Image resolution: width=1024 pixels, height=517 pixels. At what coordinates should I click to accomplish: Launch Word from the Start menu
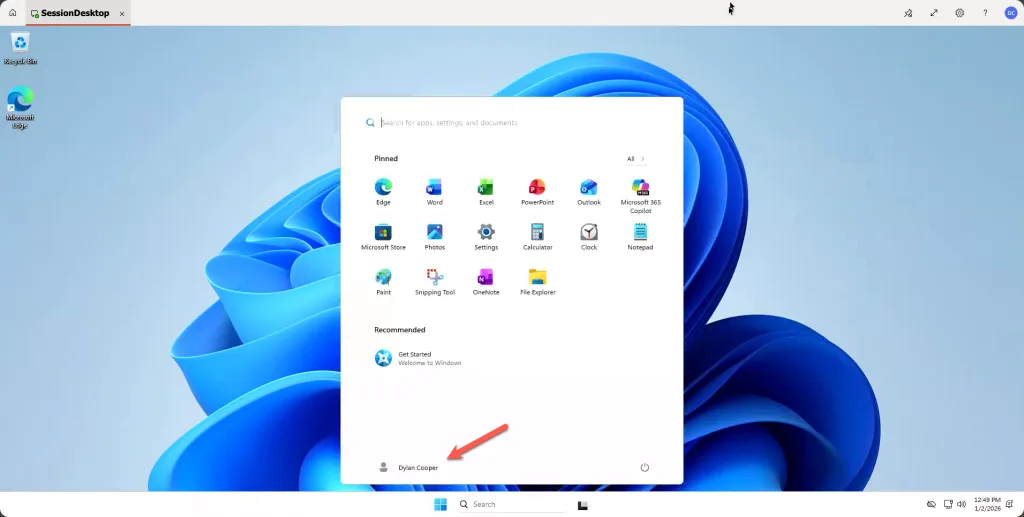(x=434, y=188)
